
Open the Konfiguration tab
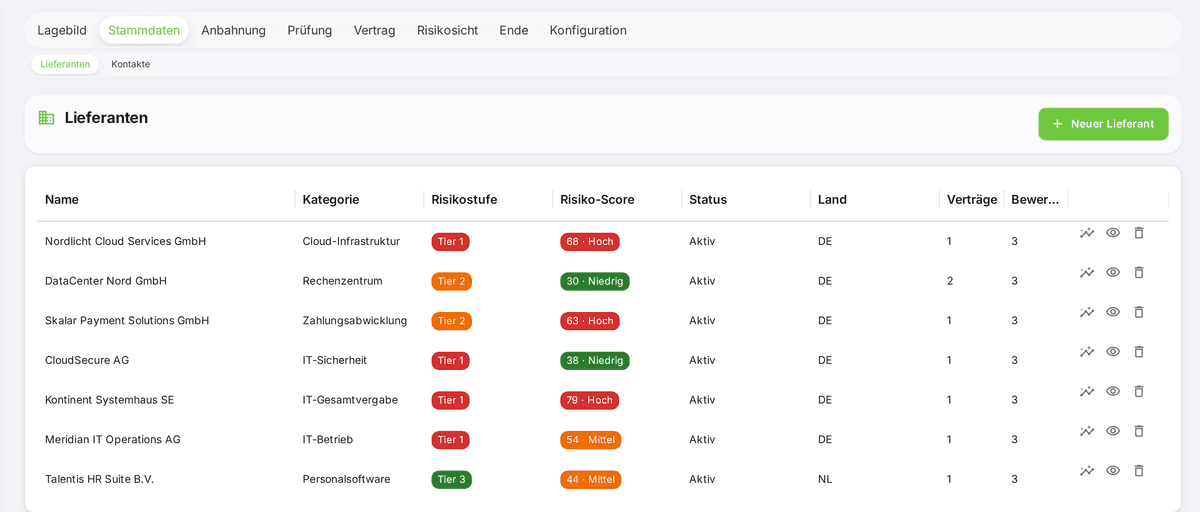point(588,30)
